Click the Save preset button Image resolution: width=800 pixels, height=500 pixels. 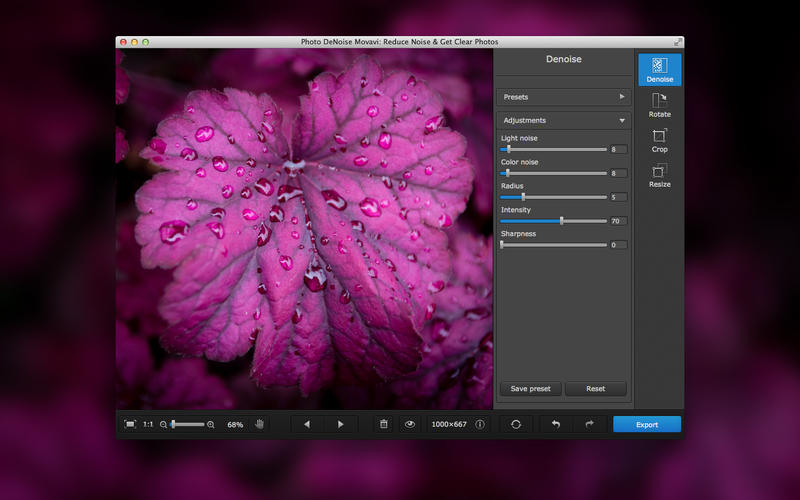click(x=531, y=389)
